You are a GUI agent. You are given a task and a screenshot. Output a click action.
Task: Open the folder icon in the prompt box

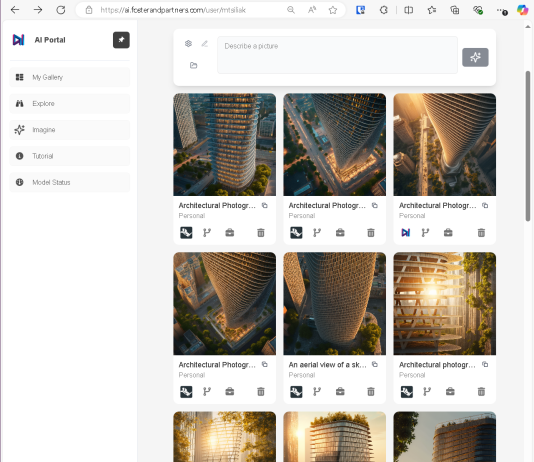(x=193, y=65)
